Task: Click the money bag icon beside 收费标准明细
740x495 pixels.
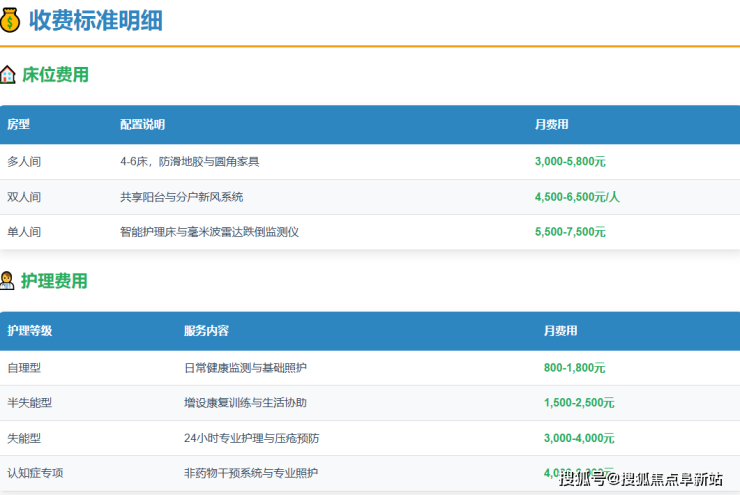Action: tap(10, 20)
